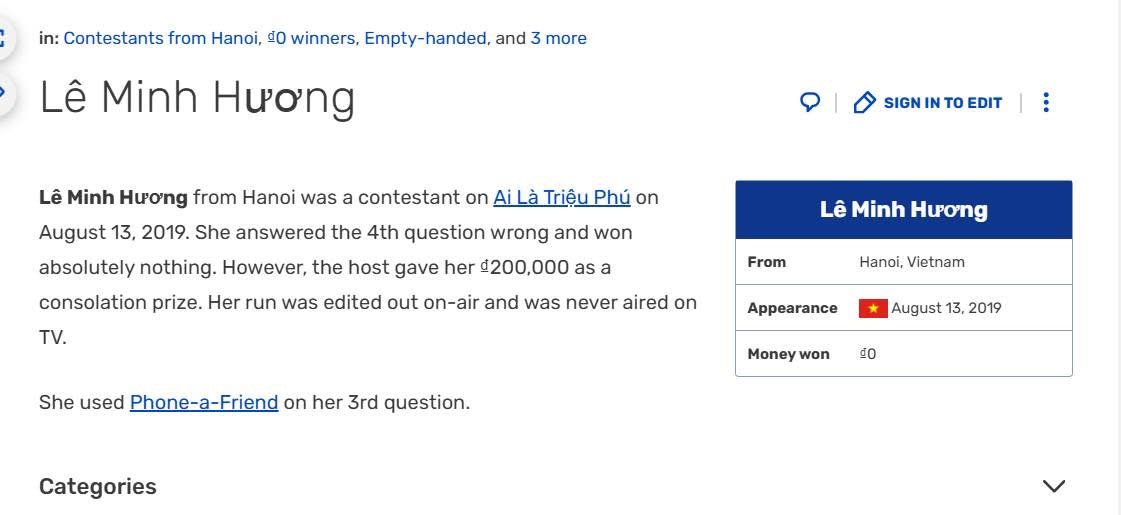Open the 'Phone-a-Friend' article link
The height and width of the screenshot is (515, 1121).
point(204,402)
